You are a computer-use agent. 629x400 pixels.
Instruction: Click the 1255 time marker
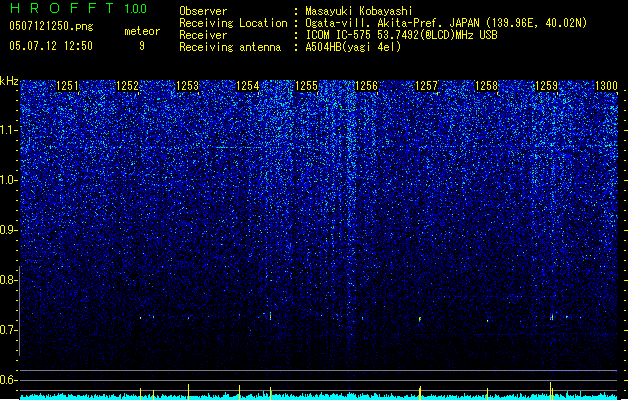coord(306,85)
